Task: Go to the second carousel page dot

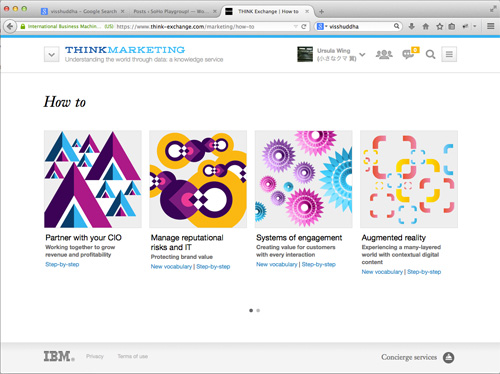Action: click(x=258, y=310)
